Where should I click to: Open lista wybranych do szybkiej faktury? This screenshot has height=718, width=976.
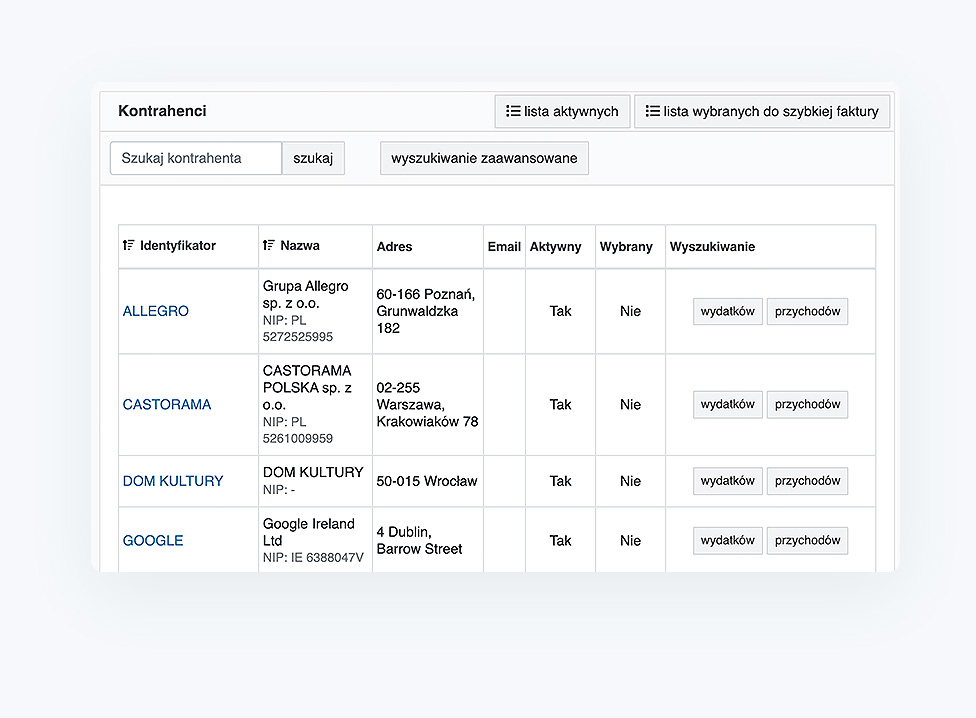[x=762, y=111]
